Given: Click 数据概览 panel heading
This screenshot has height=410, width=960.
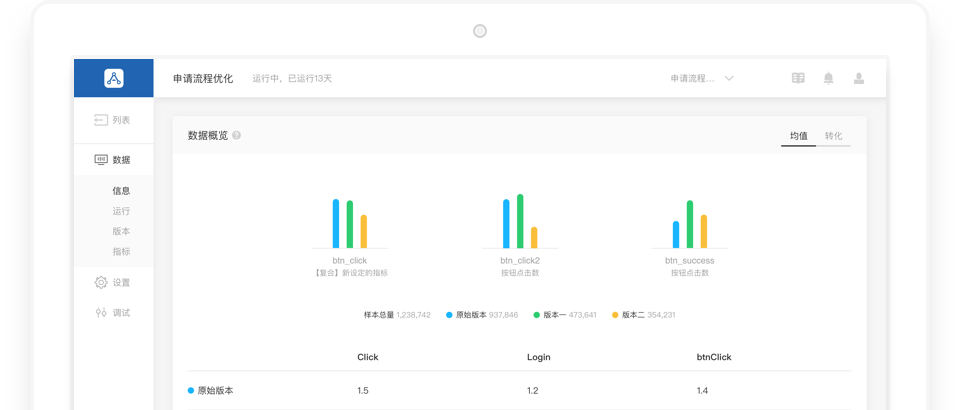Looking at the screenshot, I should click(x=208, y=136).
